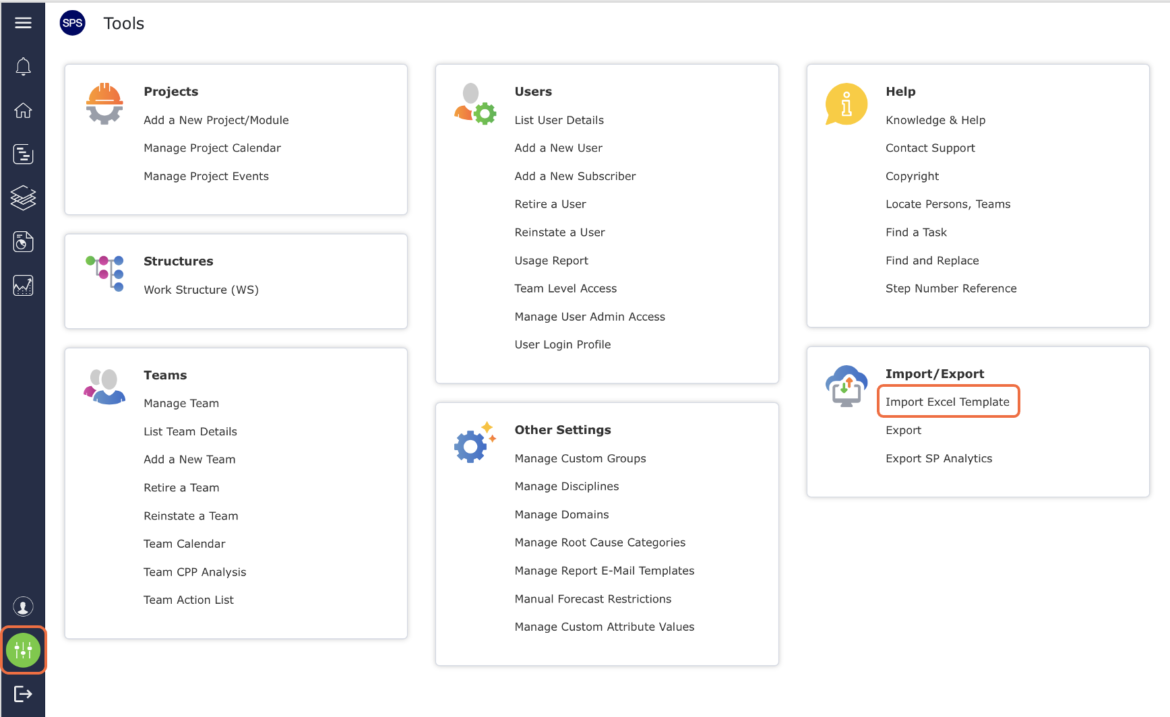Open User Login Profile

[x=563, y=345]
